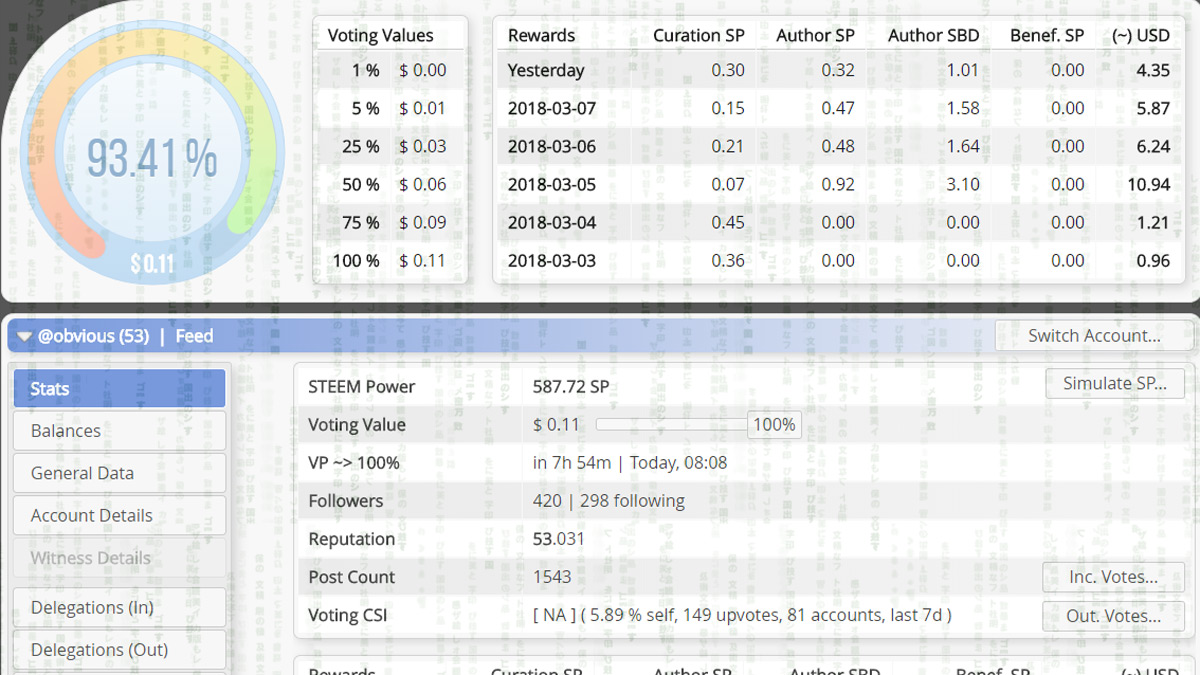1200x675 pixels.
Task: Click the Voting CSI row label
Action: tap(347, 615)
